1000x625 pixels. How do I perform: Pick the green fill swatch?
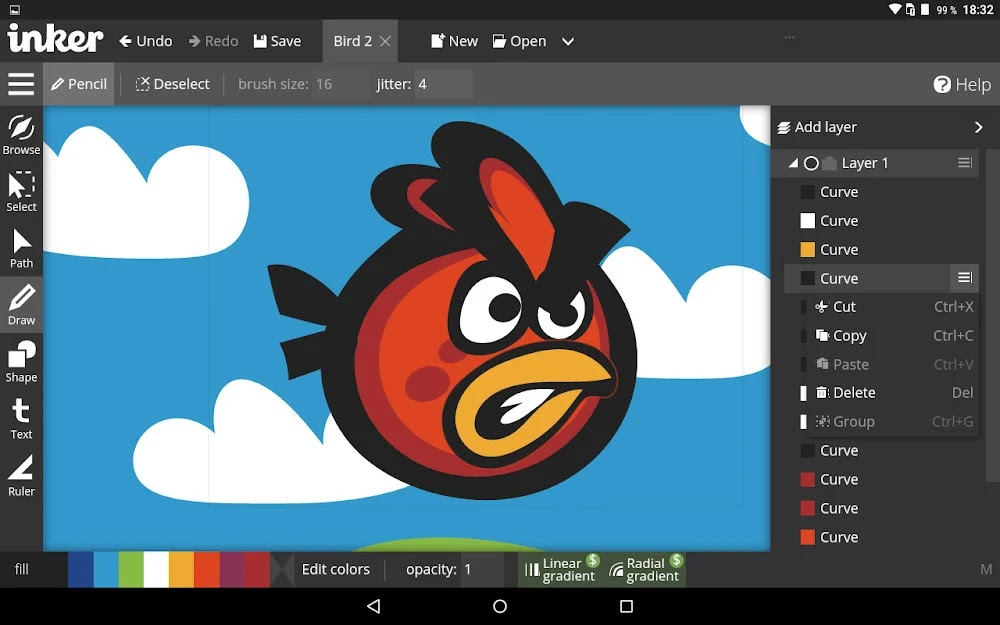131,570
